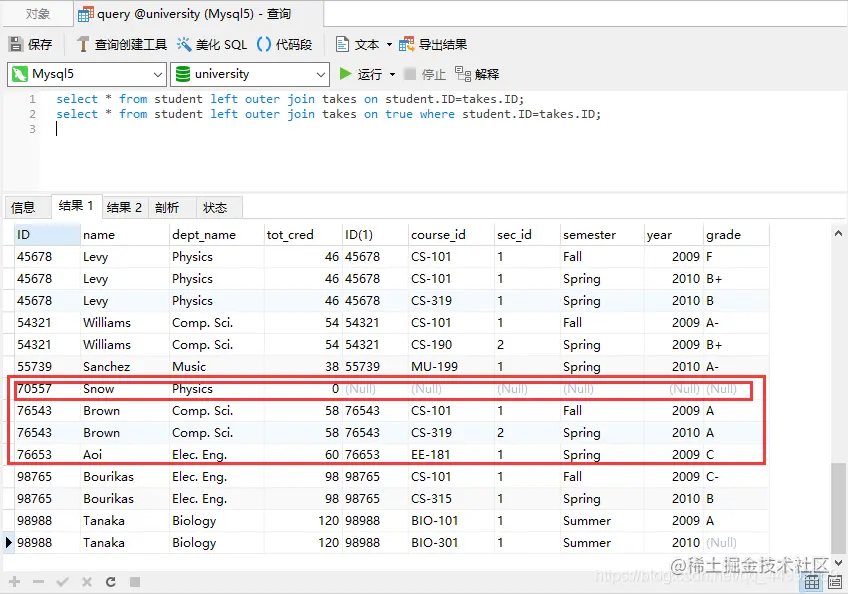
Task: Switch to grid view icon at bottom right
Action: point(812,582)
